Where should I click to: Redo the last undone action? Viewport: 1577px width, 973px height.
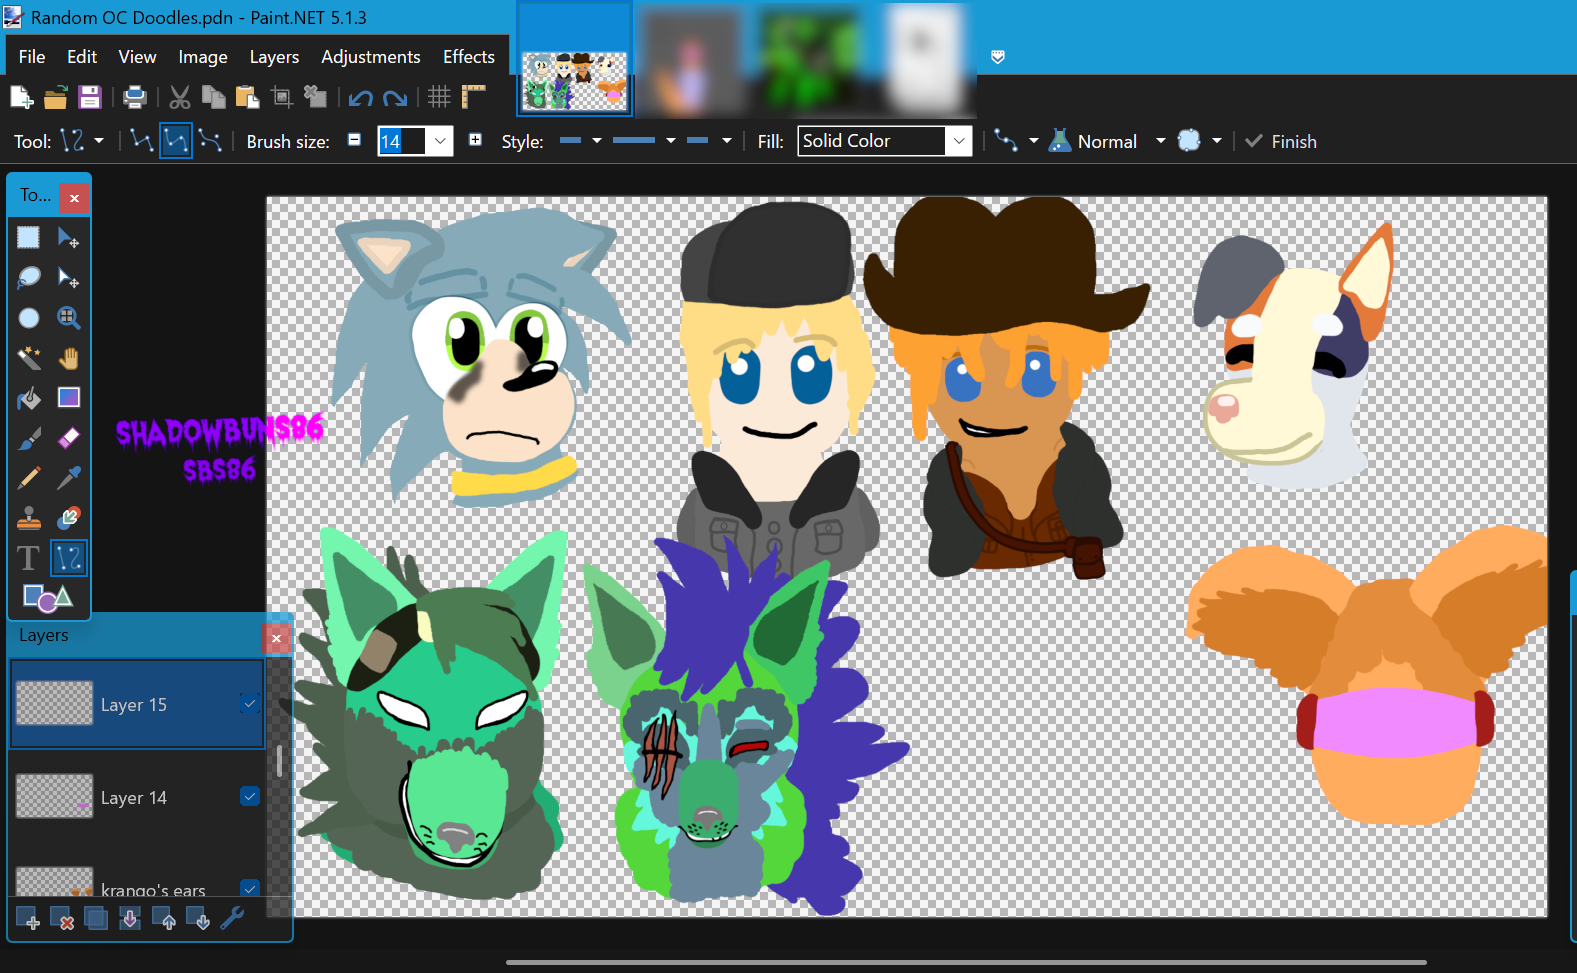(x=395, y=98)
